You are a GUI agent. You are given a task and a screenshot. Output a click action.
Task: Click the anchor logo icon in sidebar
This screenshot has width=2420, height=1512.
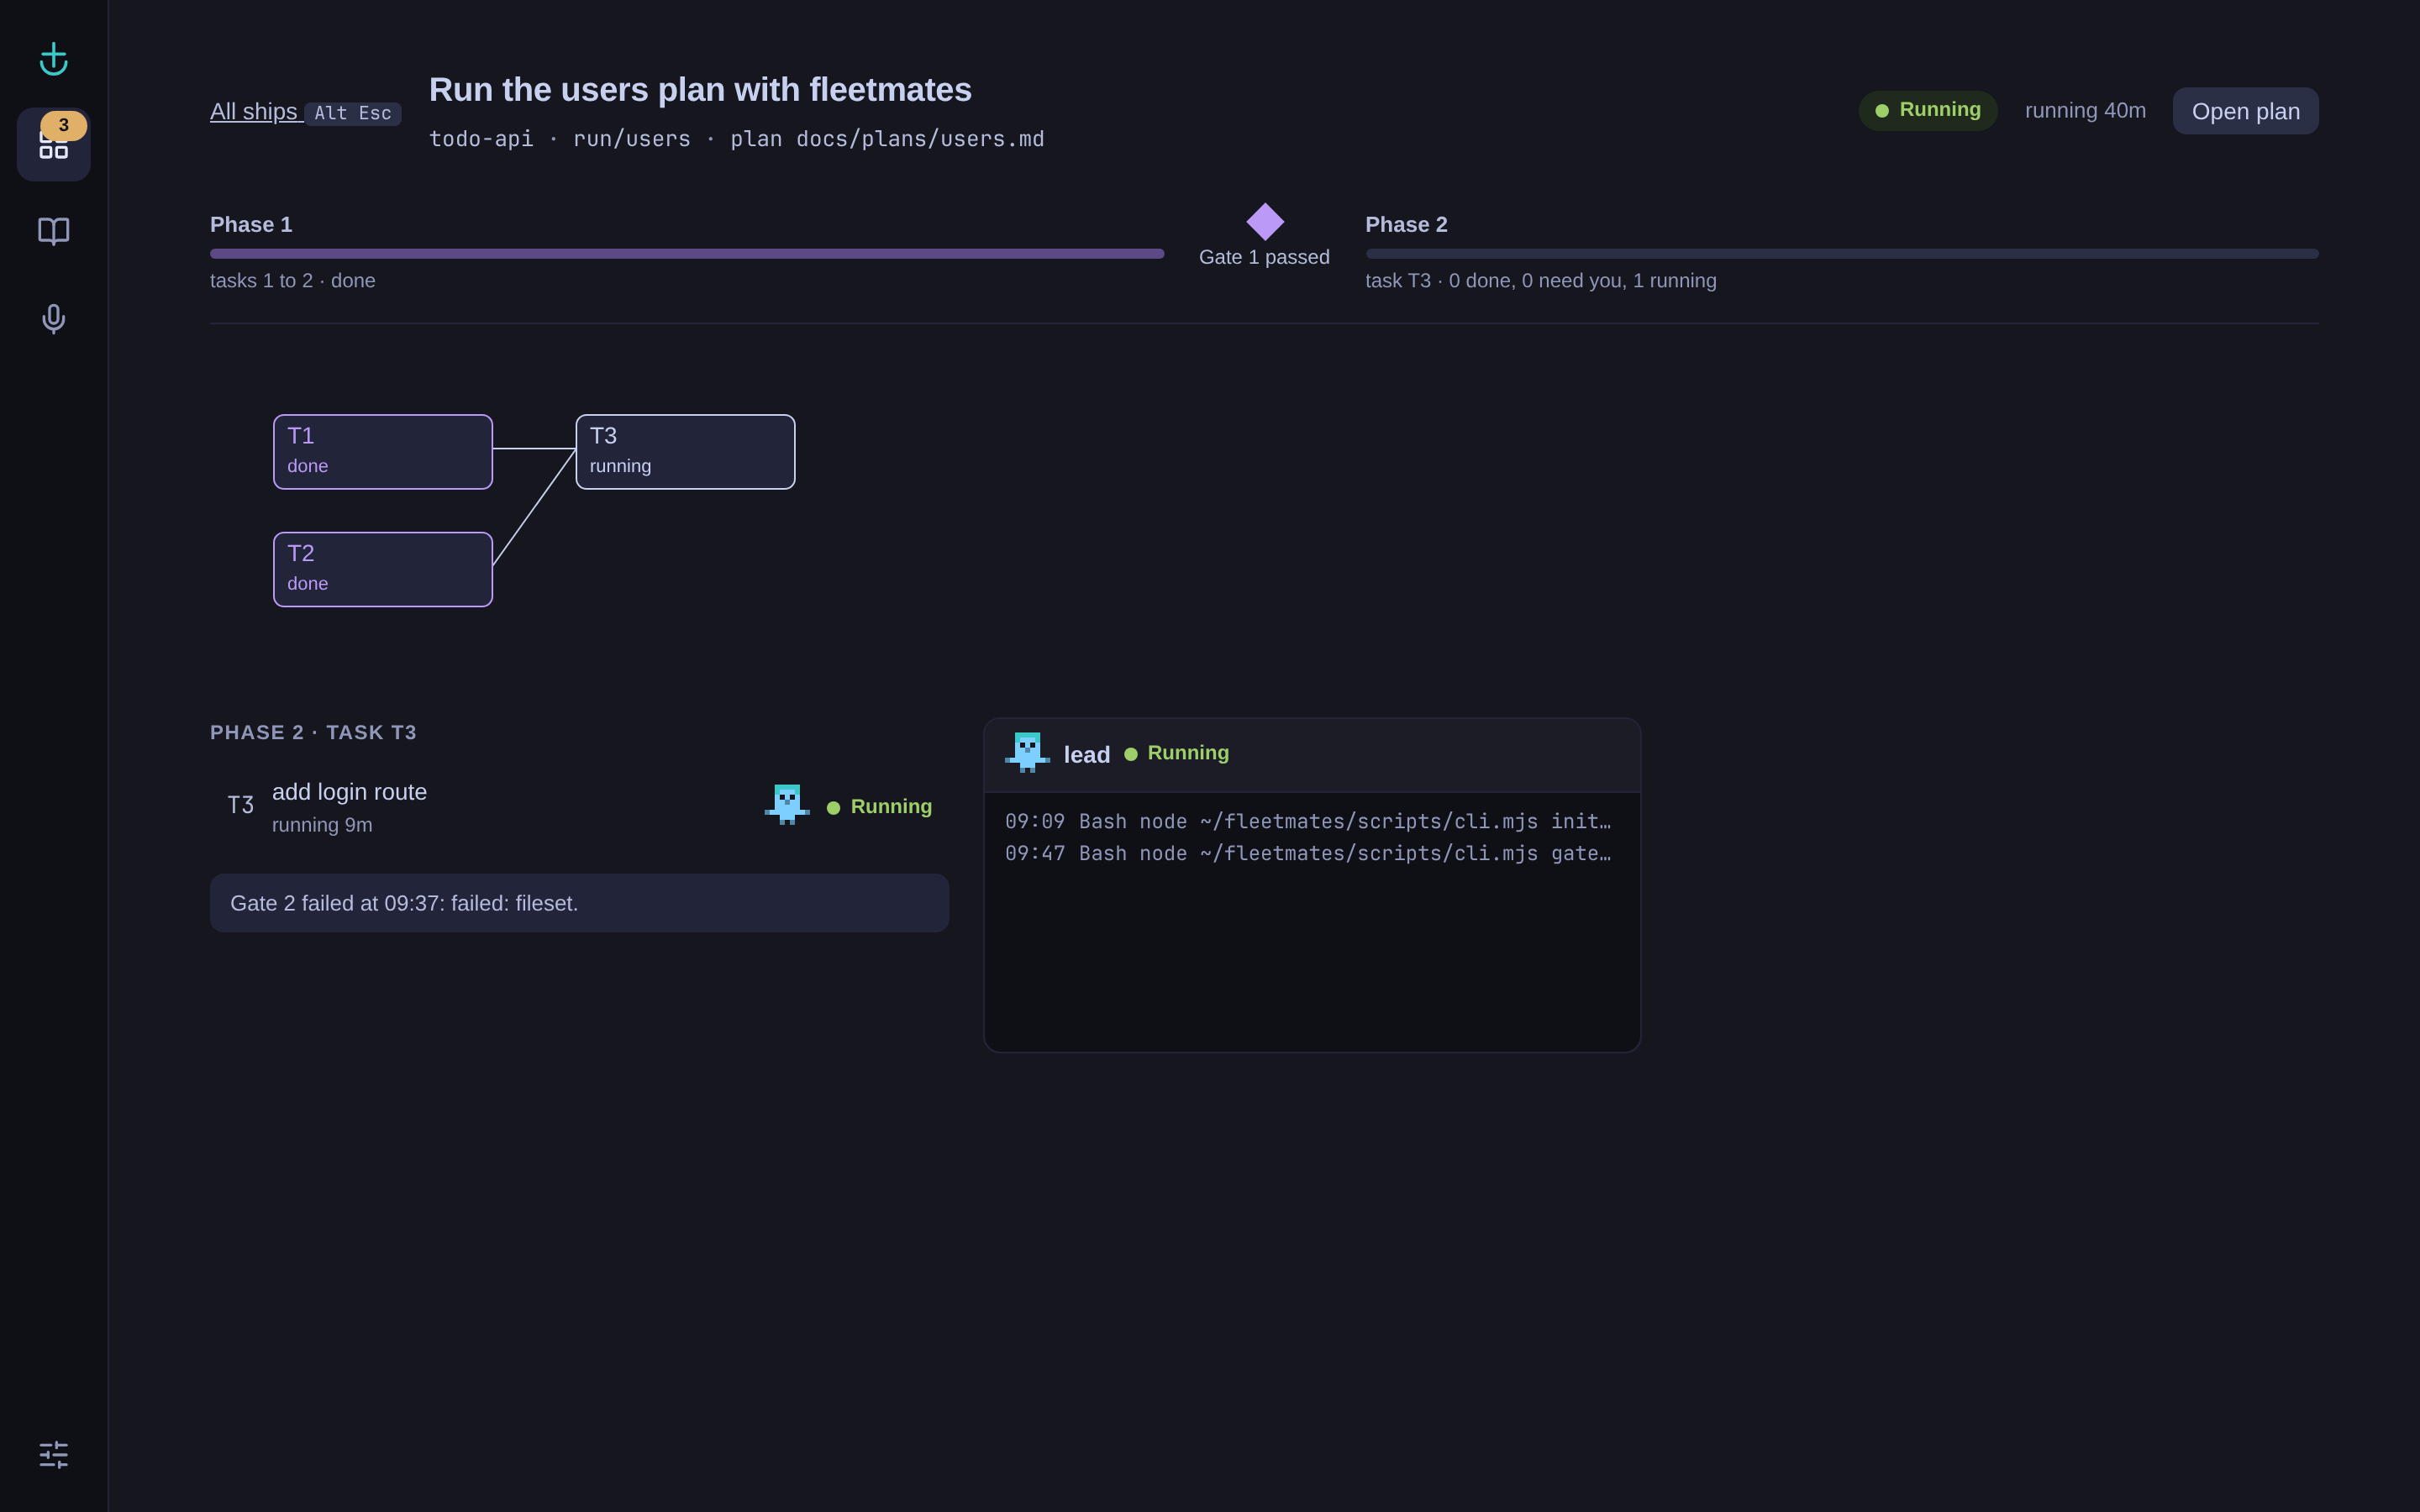54,59
